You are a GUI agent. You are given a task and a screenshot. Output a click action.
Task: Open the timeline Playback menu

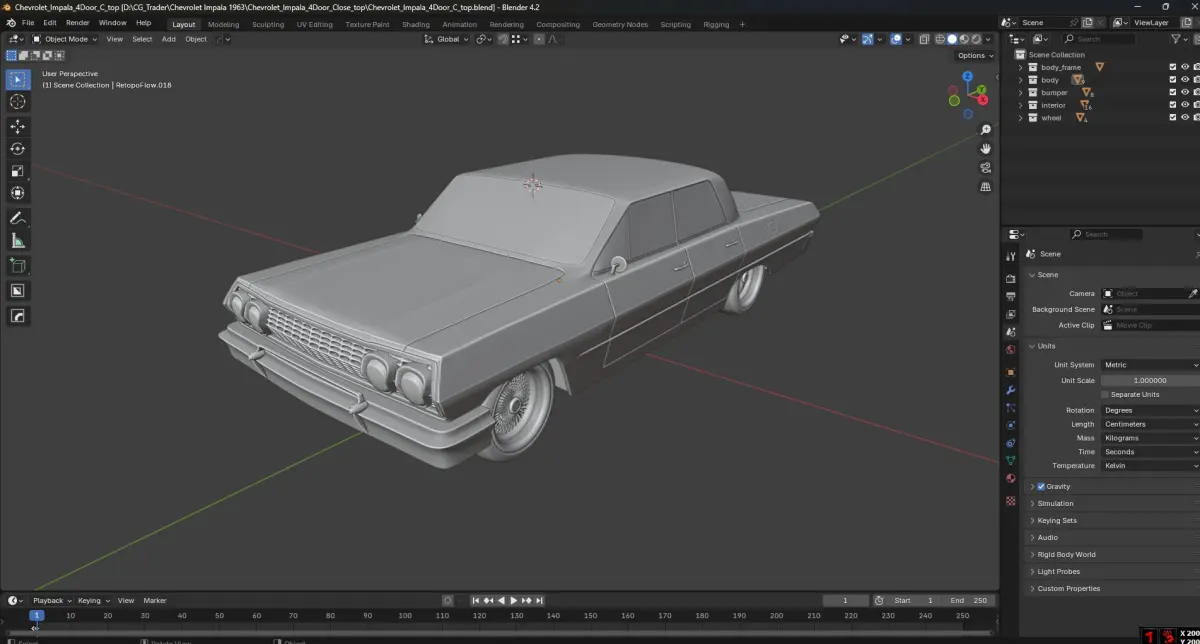point(52,600)
